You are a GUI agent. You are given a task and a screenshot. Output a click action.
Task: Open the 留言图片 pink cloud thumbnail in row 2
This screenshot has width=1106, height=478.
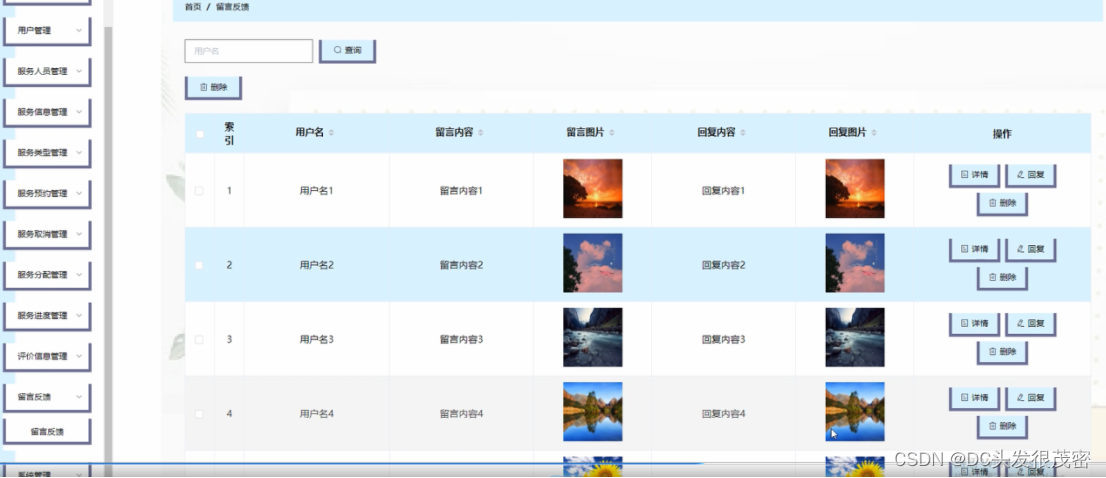[x=592, y=263]
